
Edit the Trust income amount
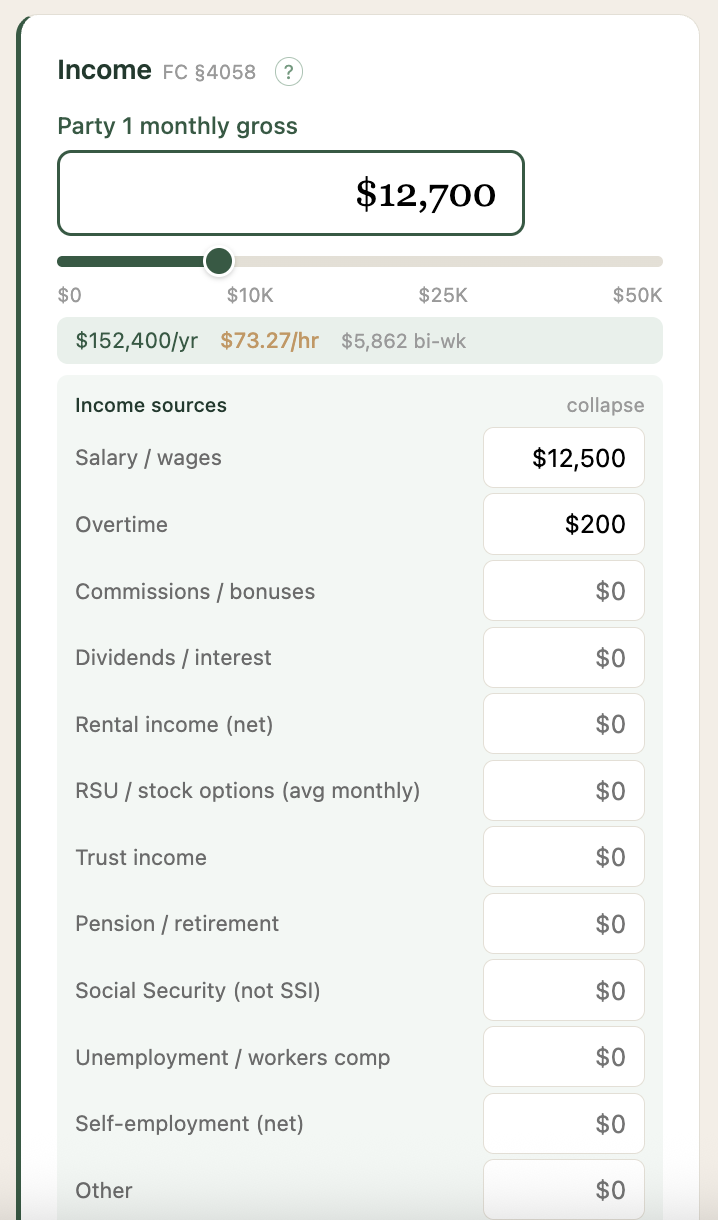coord(563,856)
